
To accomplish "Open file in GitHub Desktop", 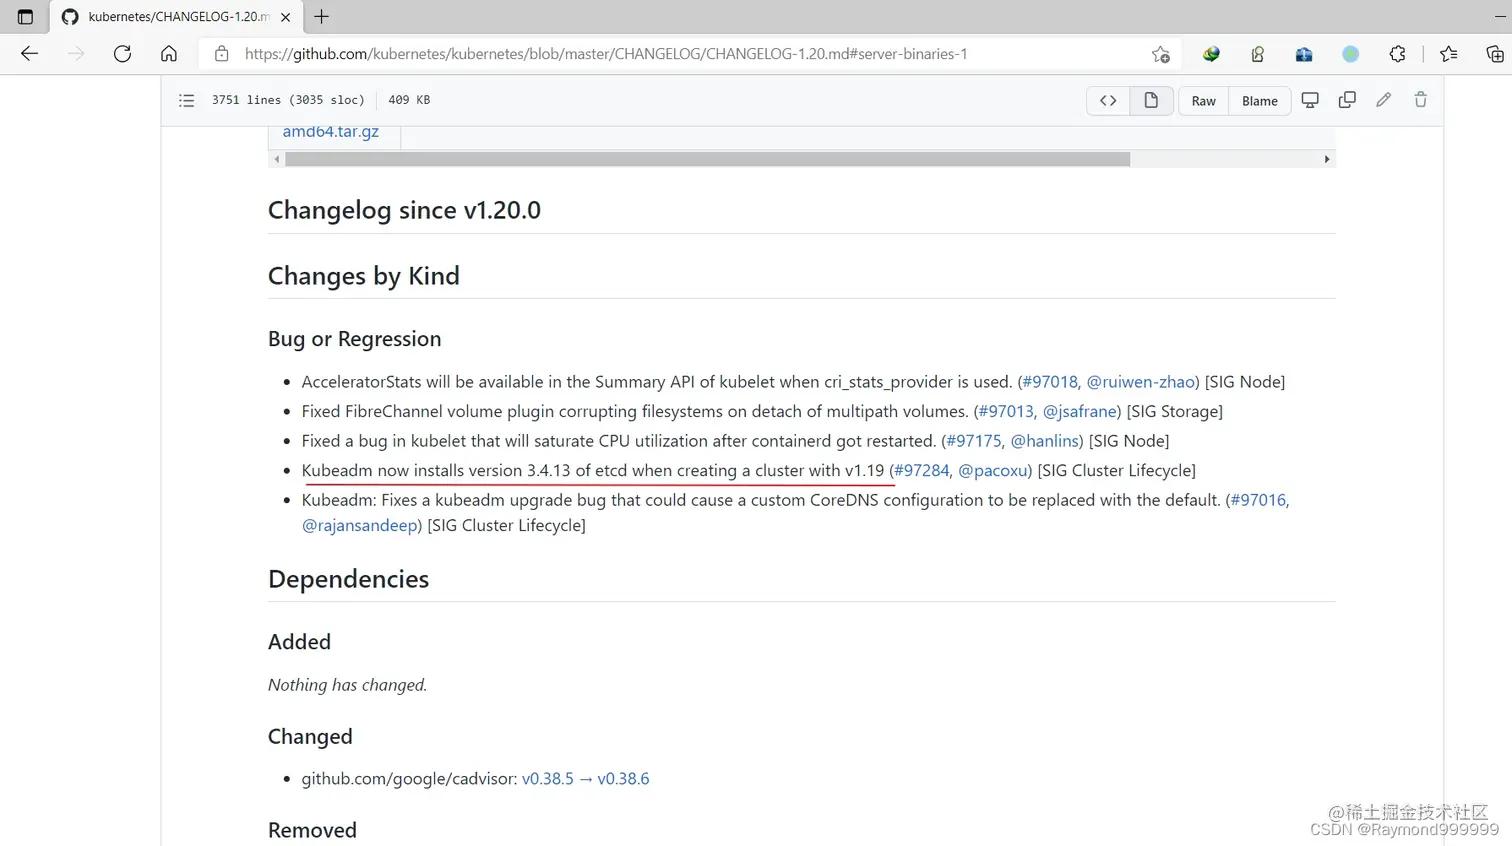I will coord(1310,100).
